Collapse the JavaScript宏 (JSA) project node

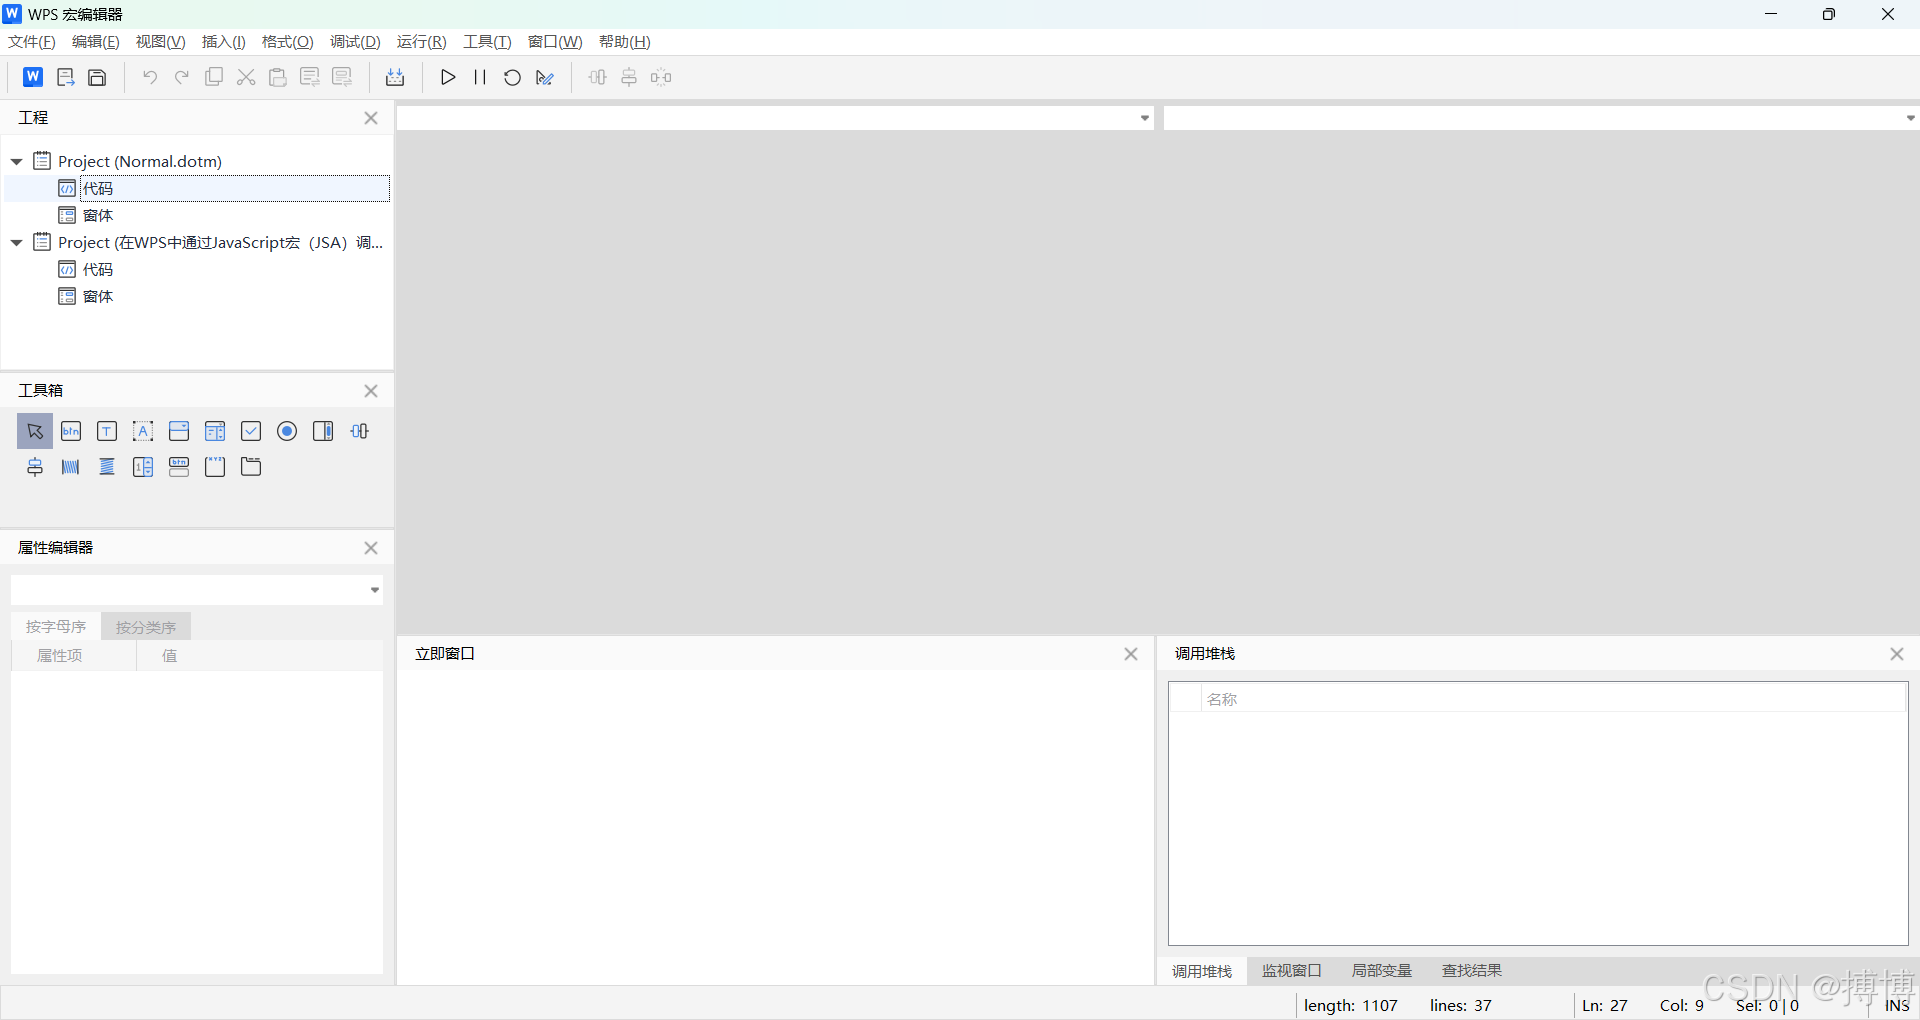[x=17, y=242]
